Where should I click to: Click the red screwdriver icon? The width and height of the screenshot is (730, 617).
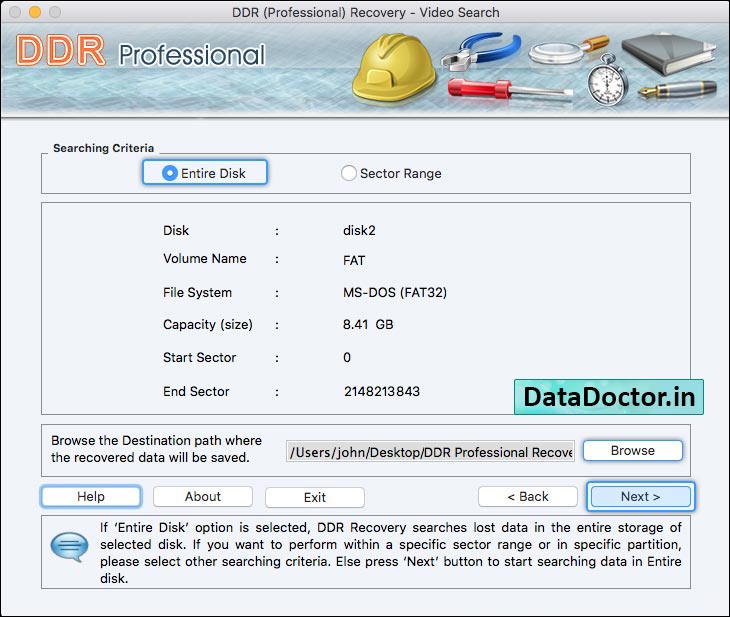point(509,89)
